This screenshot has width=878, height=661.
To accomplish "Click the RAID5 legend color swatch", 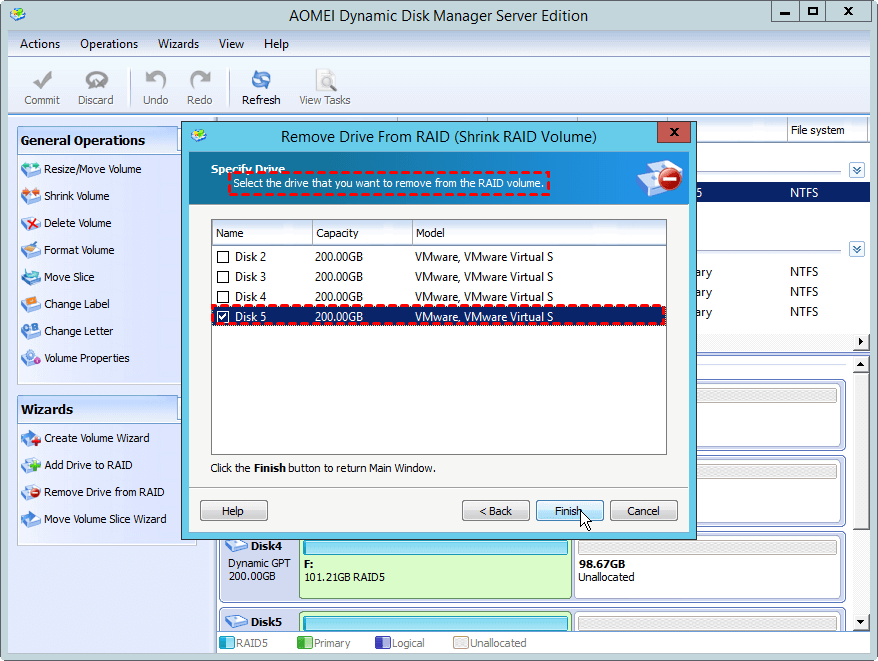I will point(226,643).
